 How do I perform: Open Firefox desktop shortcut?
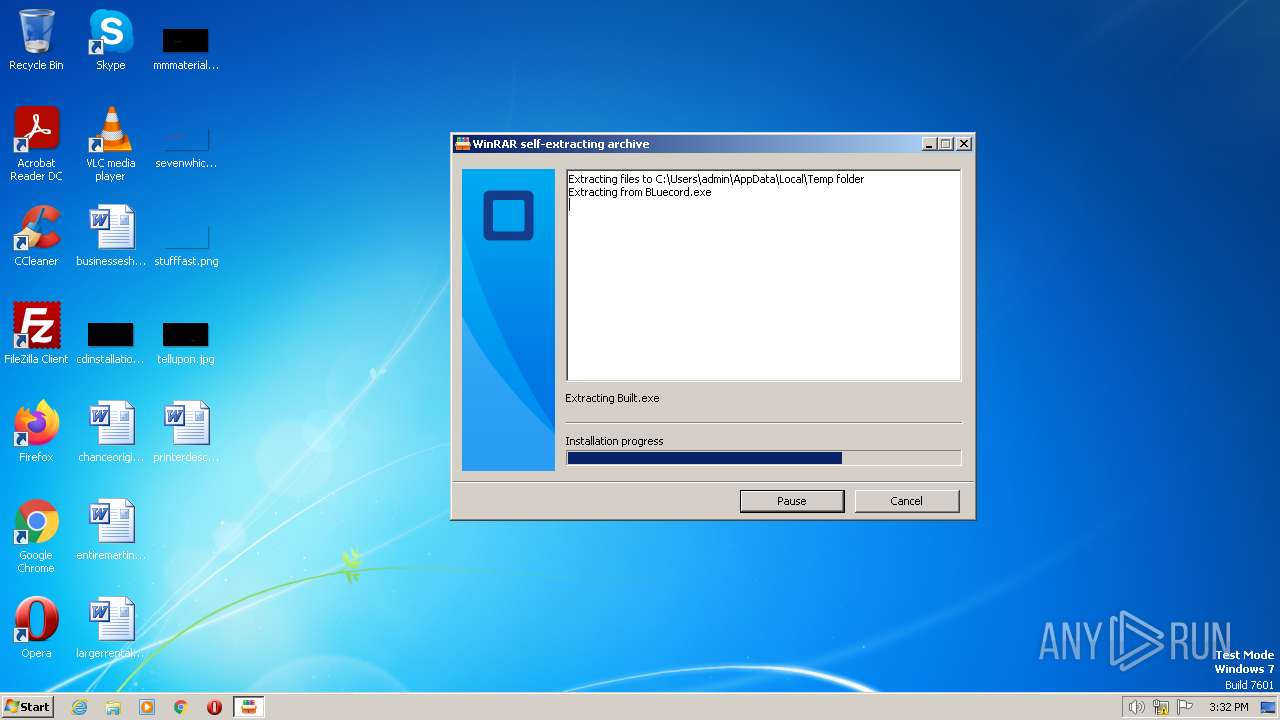[36, 432]
